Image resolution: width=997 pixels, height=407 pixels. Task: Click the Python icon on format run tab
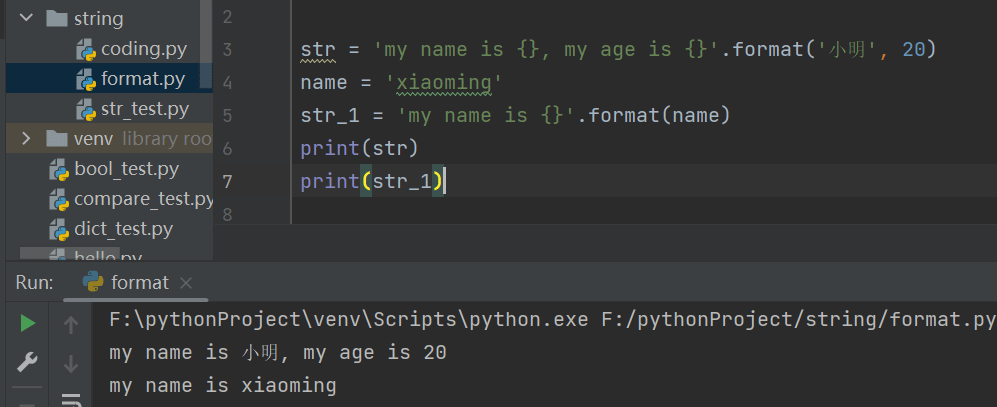point(94,283)
